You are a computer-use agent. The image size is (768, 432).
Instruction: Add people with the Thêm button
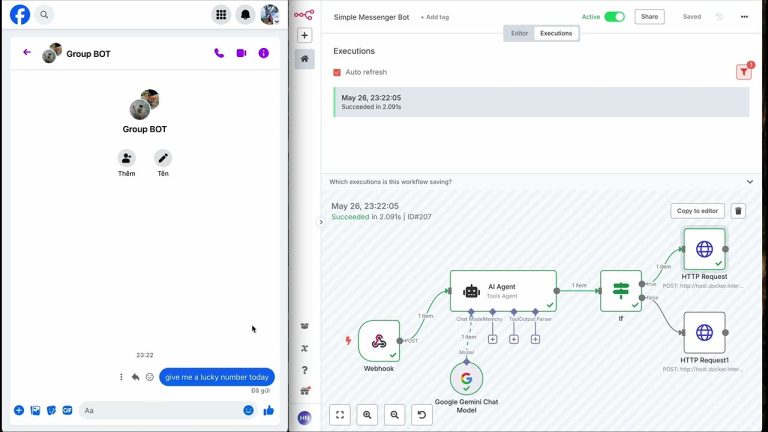pyautogui.click(x=126, y=158)
